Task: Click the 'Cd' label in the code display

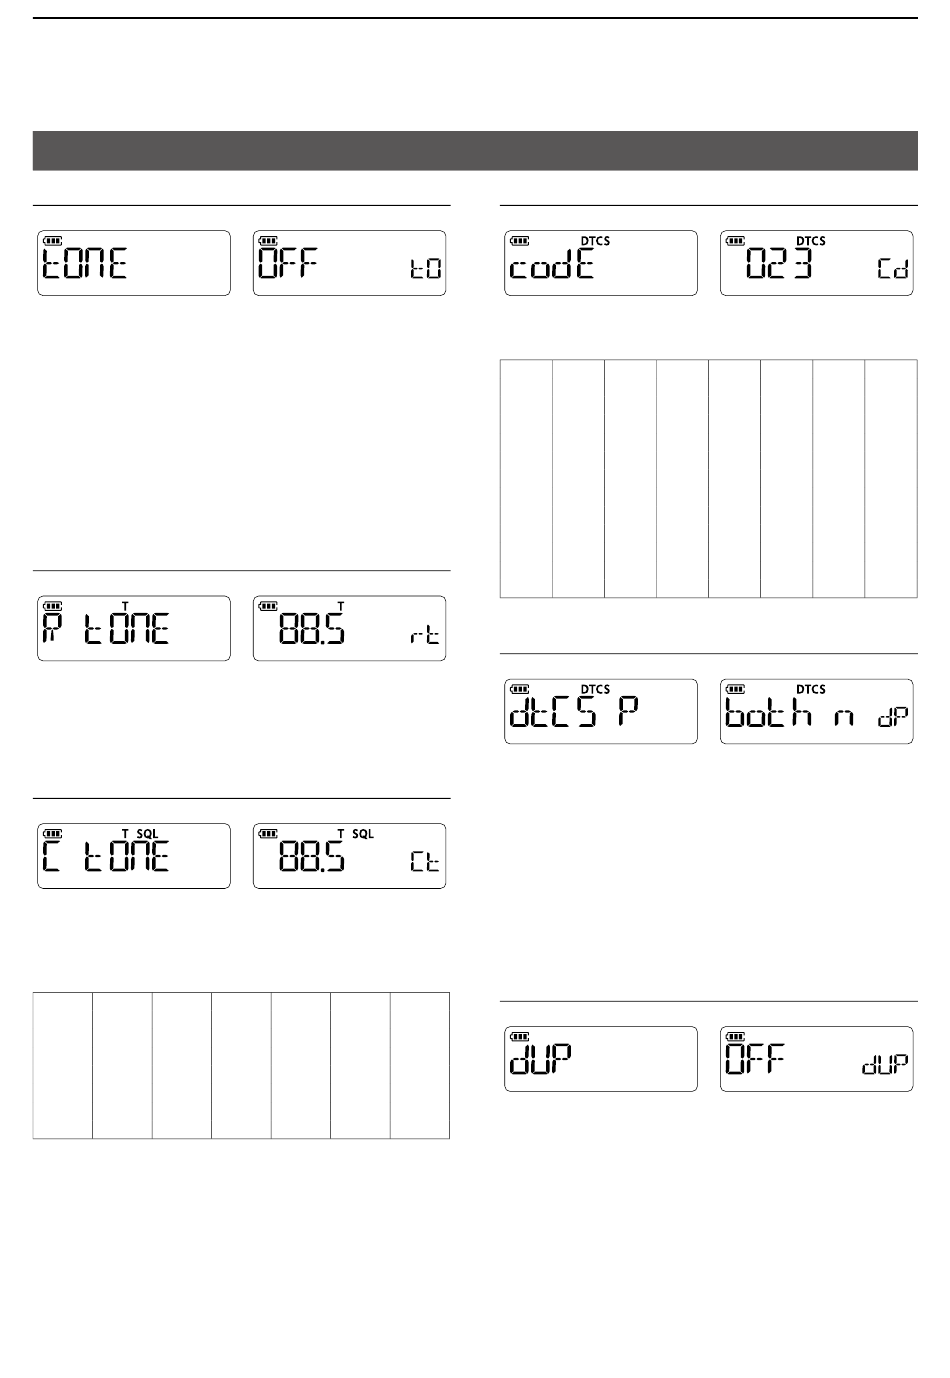Action: (894, 268)
